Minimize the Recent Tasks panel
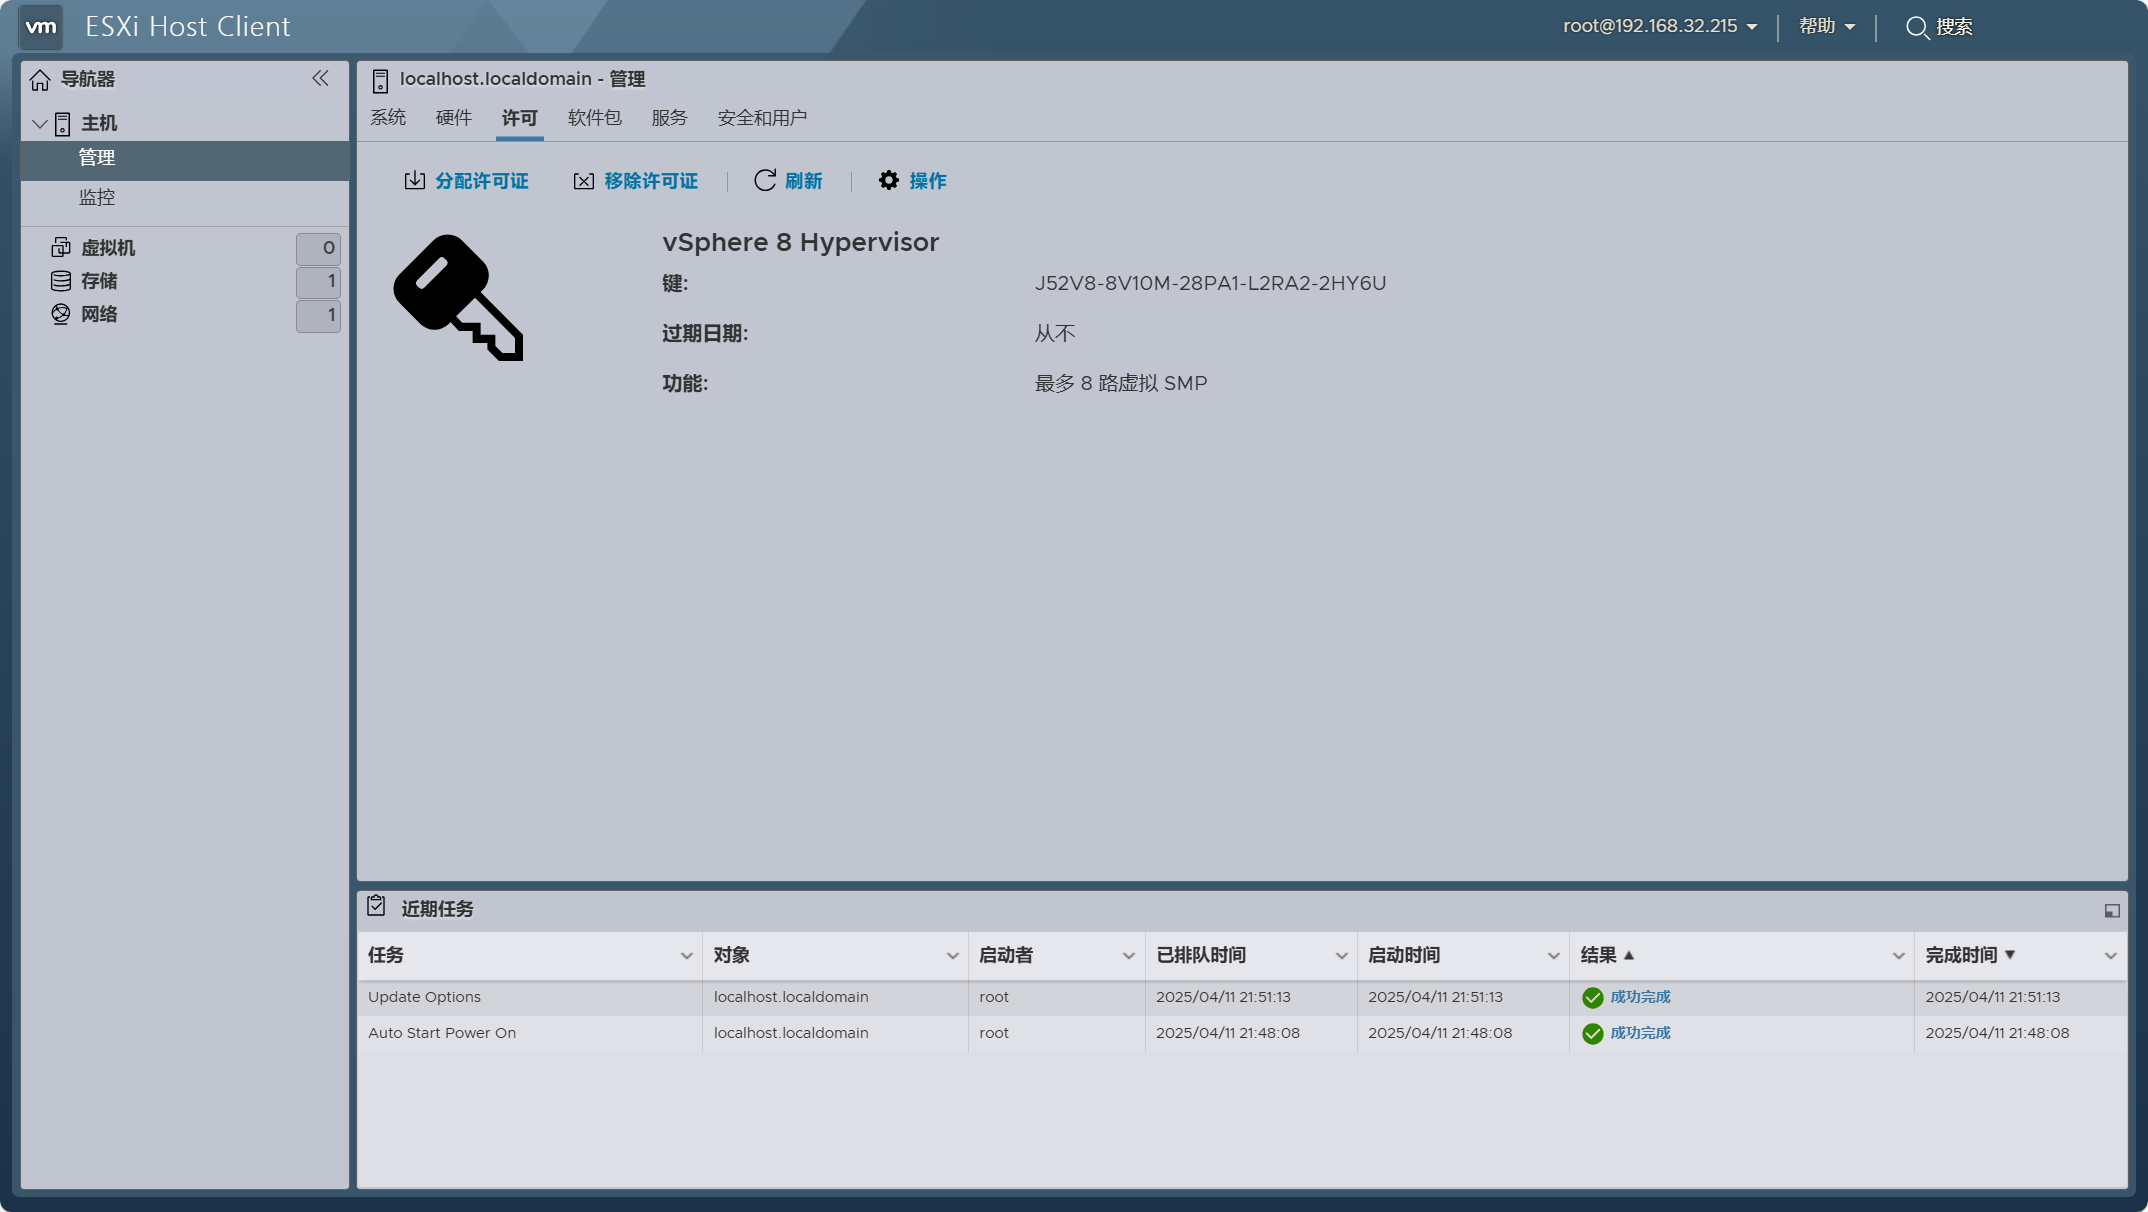This screenshot has width=2148, height=1212. click(2112, 910)
